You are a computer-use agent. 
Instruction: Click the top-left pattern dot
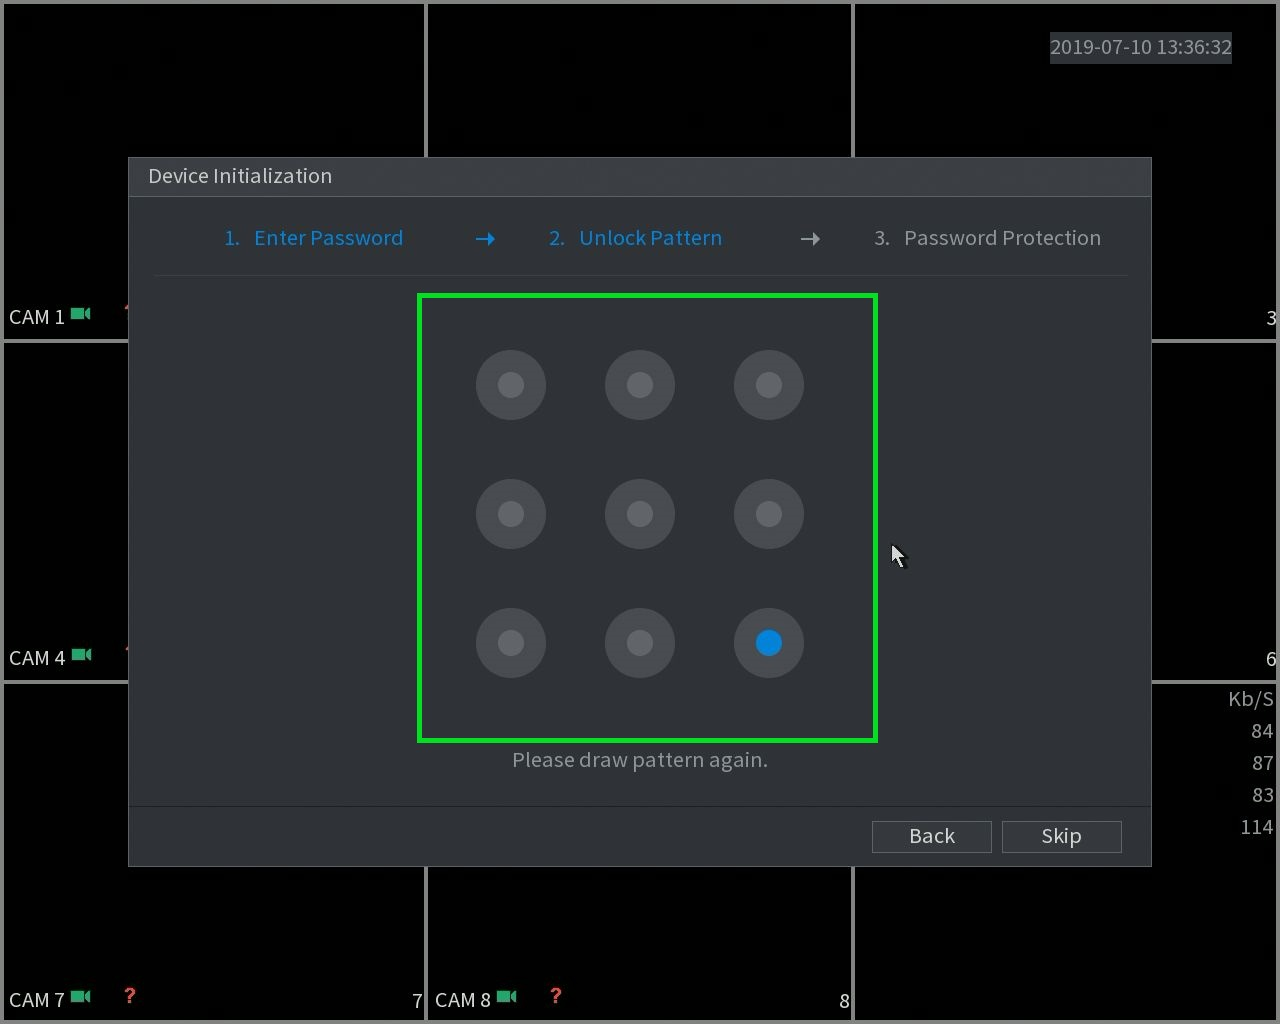(x=511, y=385)
